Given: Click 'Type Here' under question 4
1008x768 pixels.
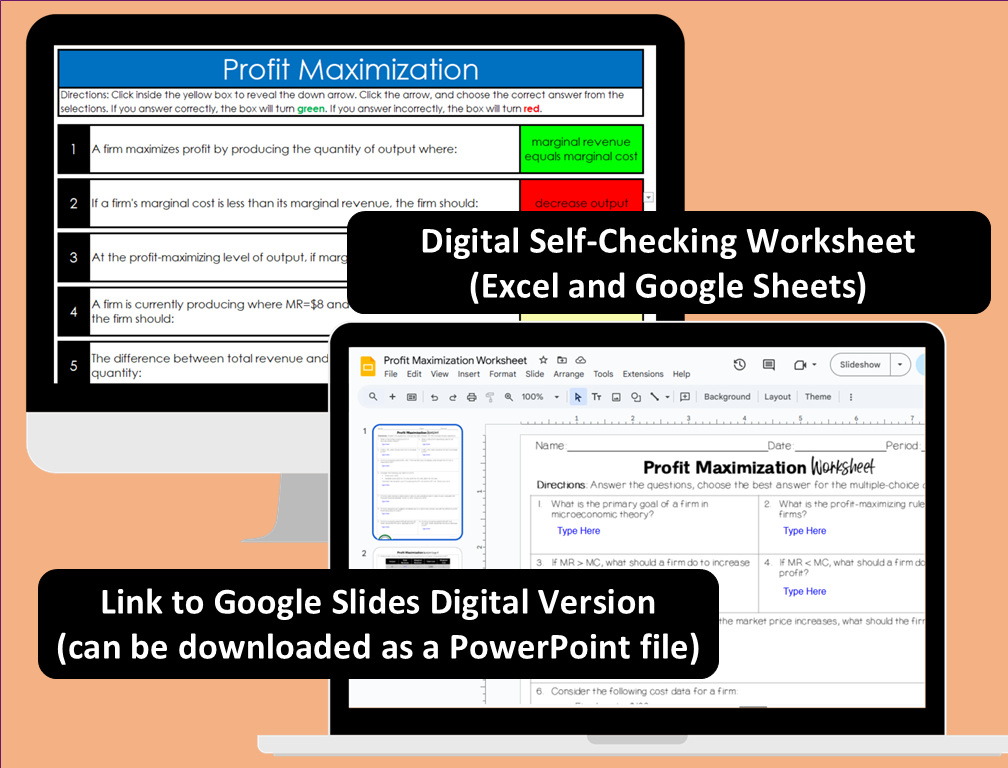Looking at the screenshot, I should click(x=804, y=591).
